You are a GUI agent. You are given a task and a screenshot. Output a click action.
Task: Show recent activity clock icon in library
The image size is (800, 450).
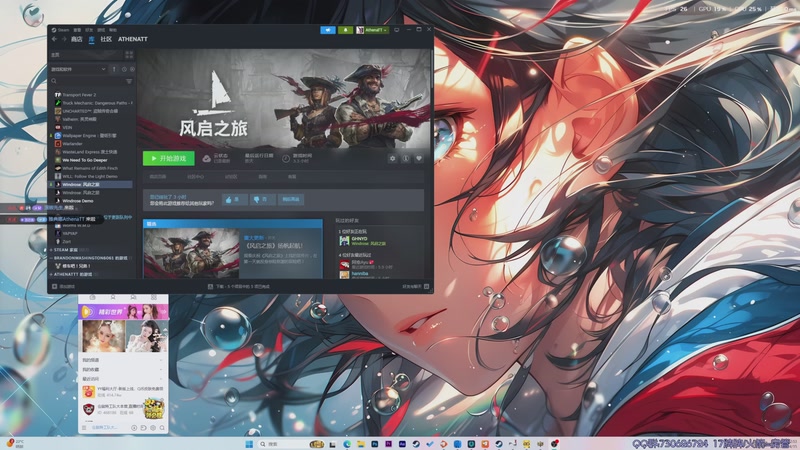124,69
